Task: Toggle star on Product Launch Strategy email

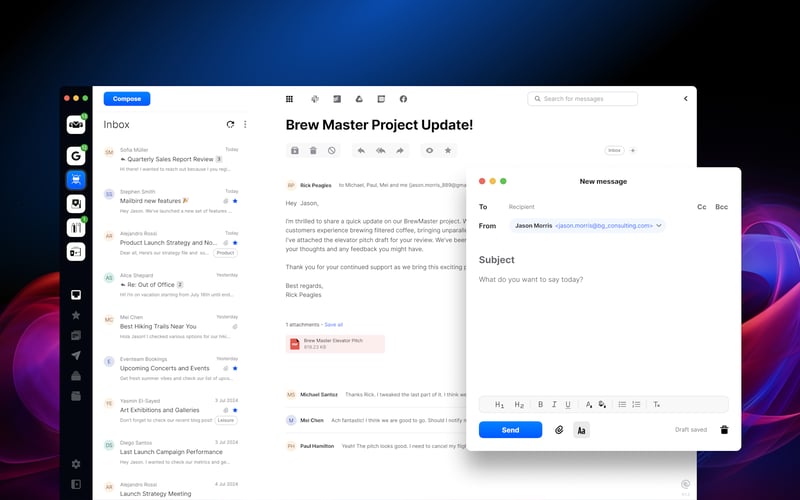Action: (235, 243)
